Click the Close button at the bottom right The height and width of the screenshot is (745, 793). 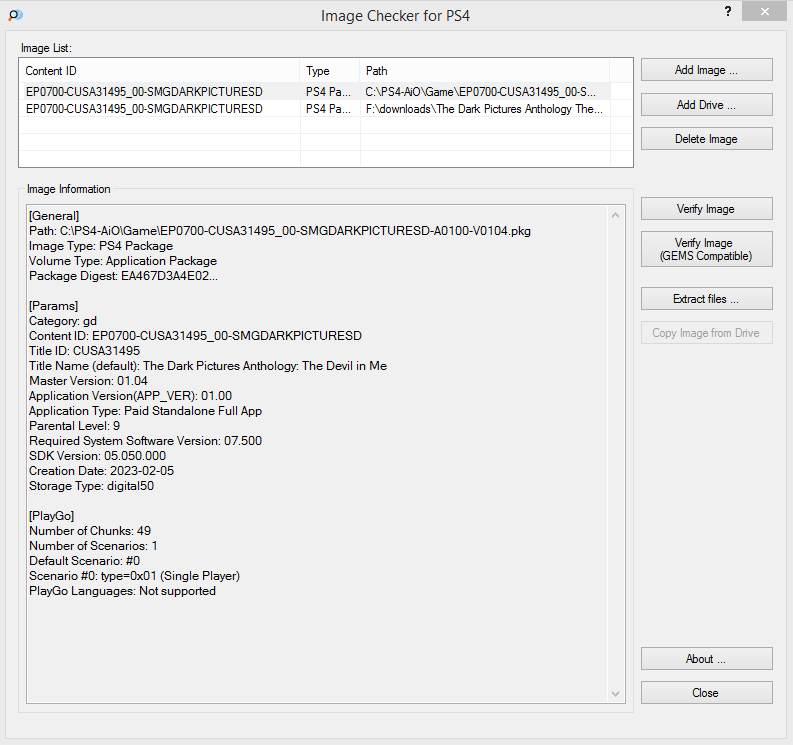(707, 693)
